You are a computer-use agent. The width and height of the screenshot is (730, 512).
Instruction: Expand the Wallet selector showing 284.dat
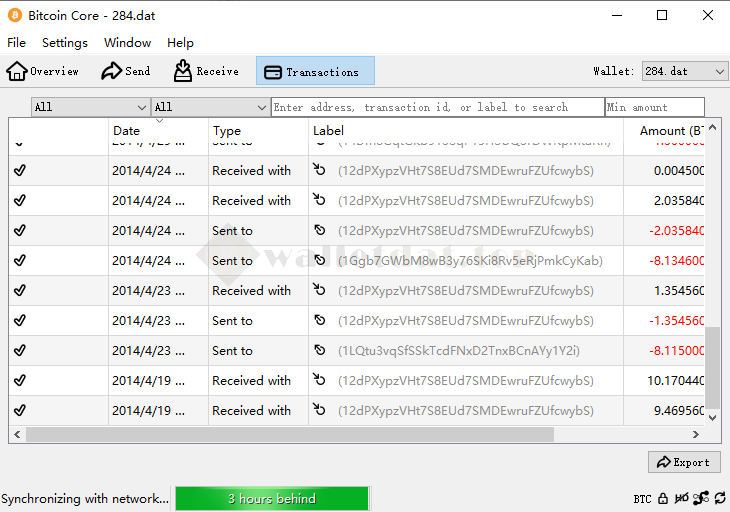pyautogui.click(x=685, y=71)
